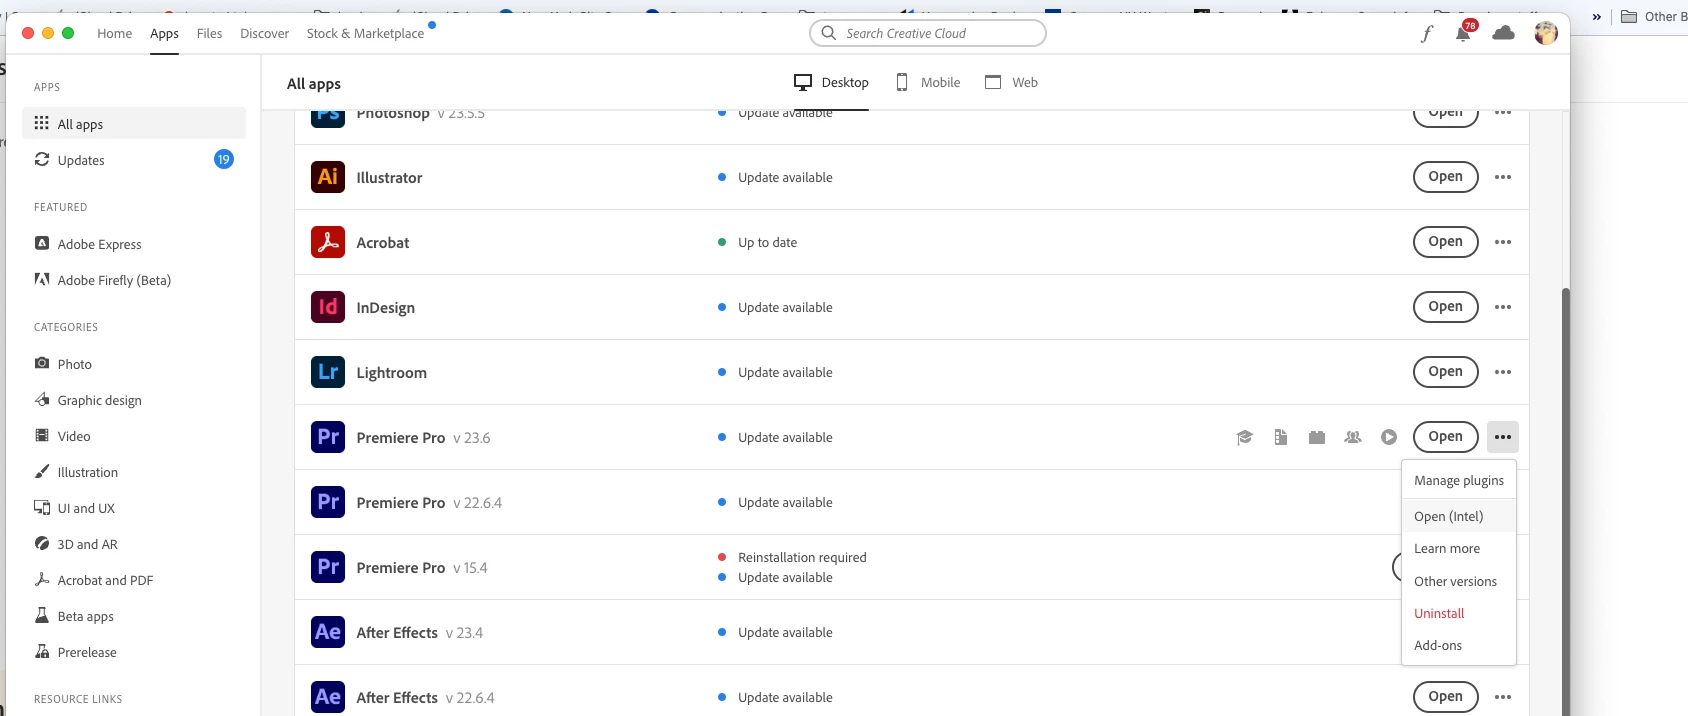Click the community people icon in Premiere Pro row

coord(1353,437)
